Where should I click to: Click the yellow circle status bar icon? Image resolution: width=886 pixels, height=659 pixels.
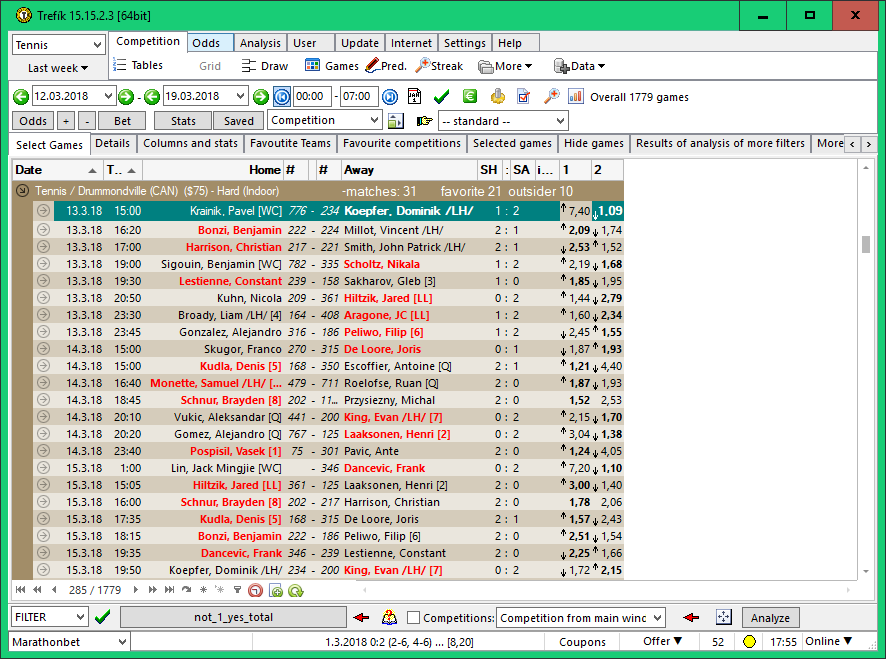point(749,642)
